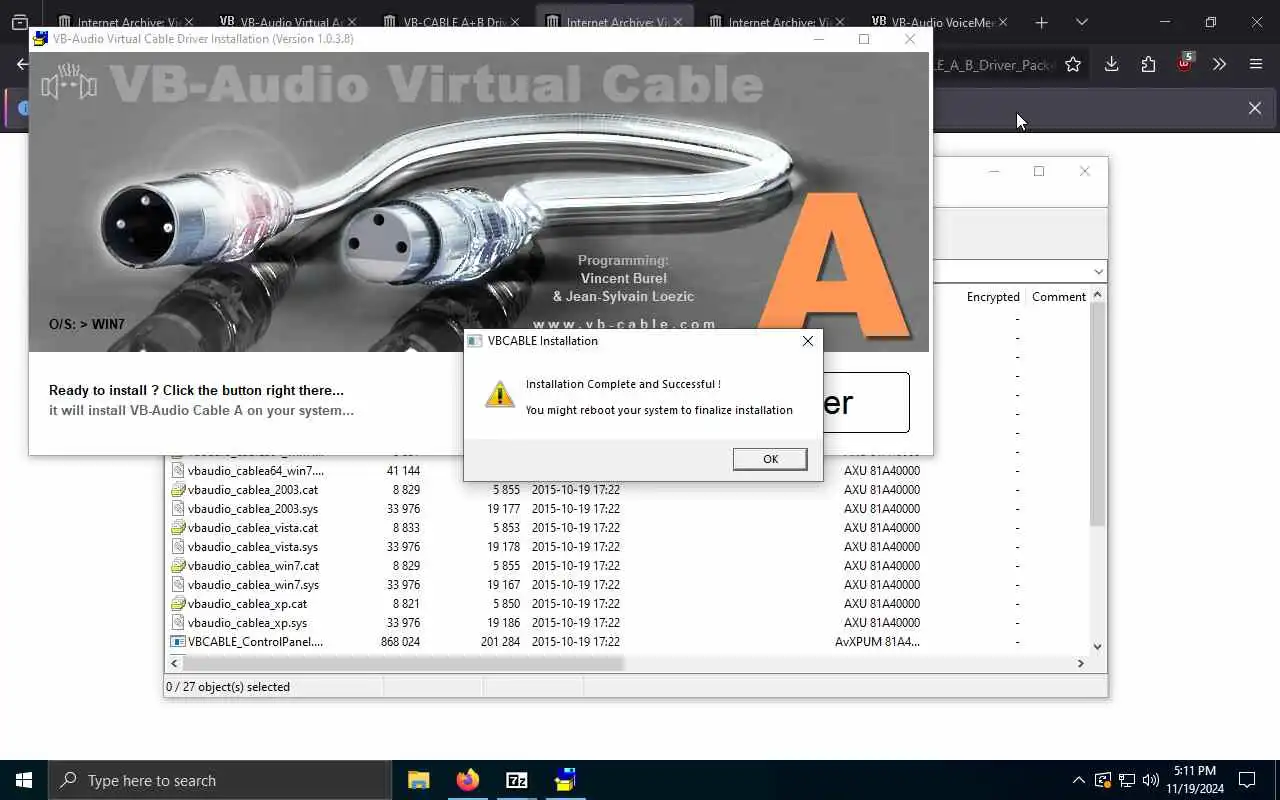
Task: Close the VB-Audio VoiceMe tab
Action: tap(1003, 22)
